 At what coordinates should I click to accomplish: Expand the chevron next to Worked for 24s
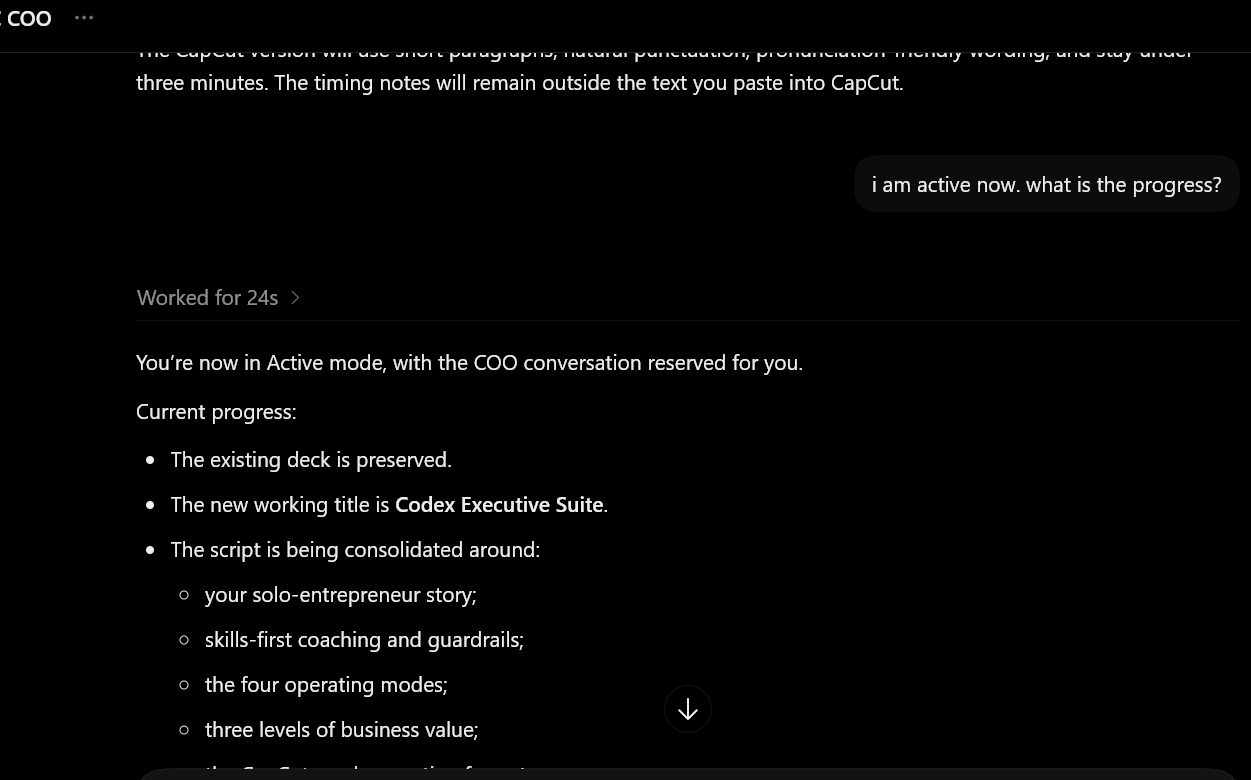pyautogui.click(x=295, y=298)
